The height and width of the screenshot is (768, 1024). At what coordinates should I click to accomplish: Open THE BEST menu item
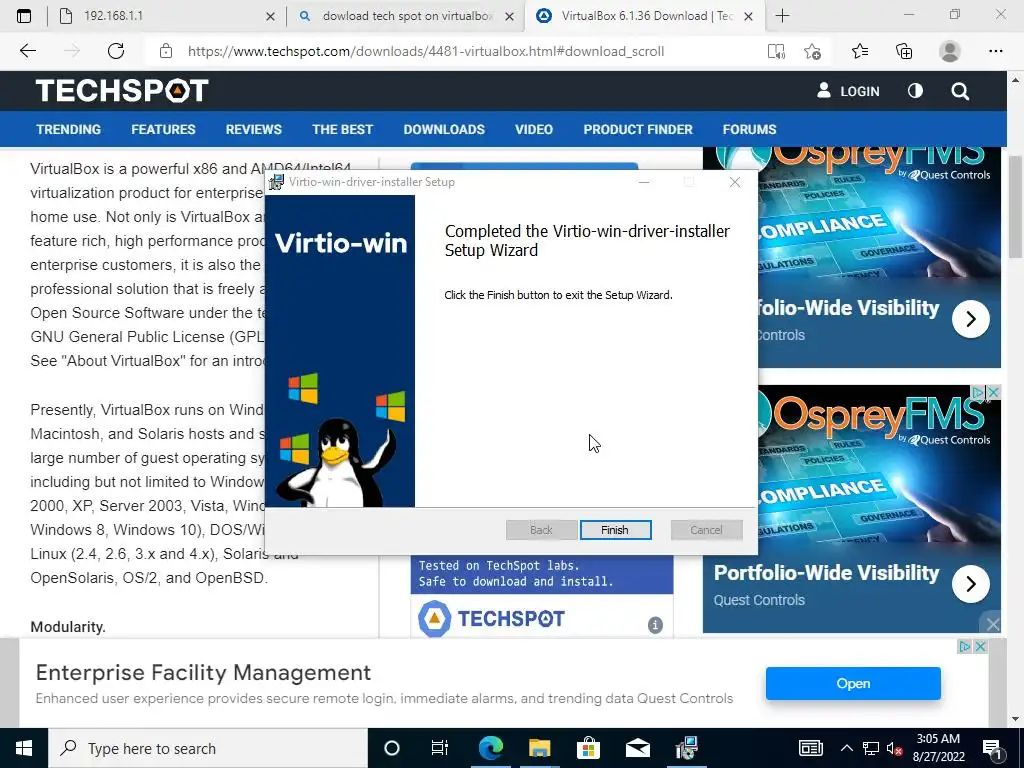click(342, 129)
